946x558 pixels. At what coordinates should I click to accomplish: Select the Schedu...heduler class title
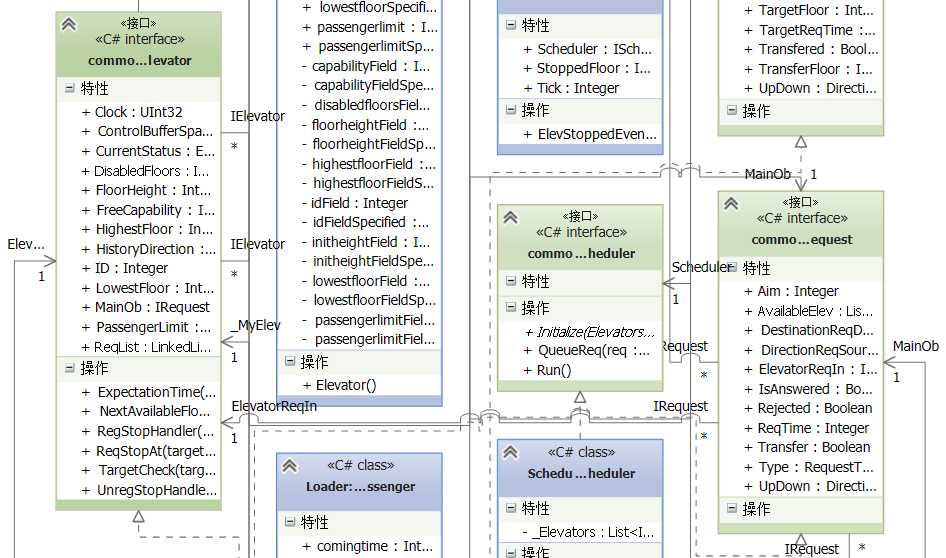point(581,474)
